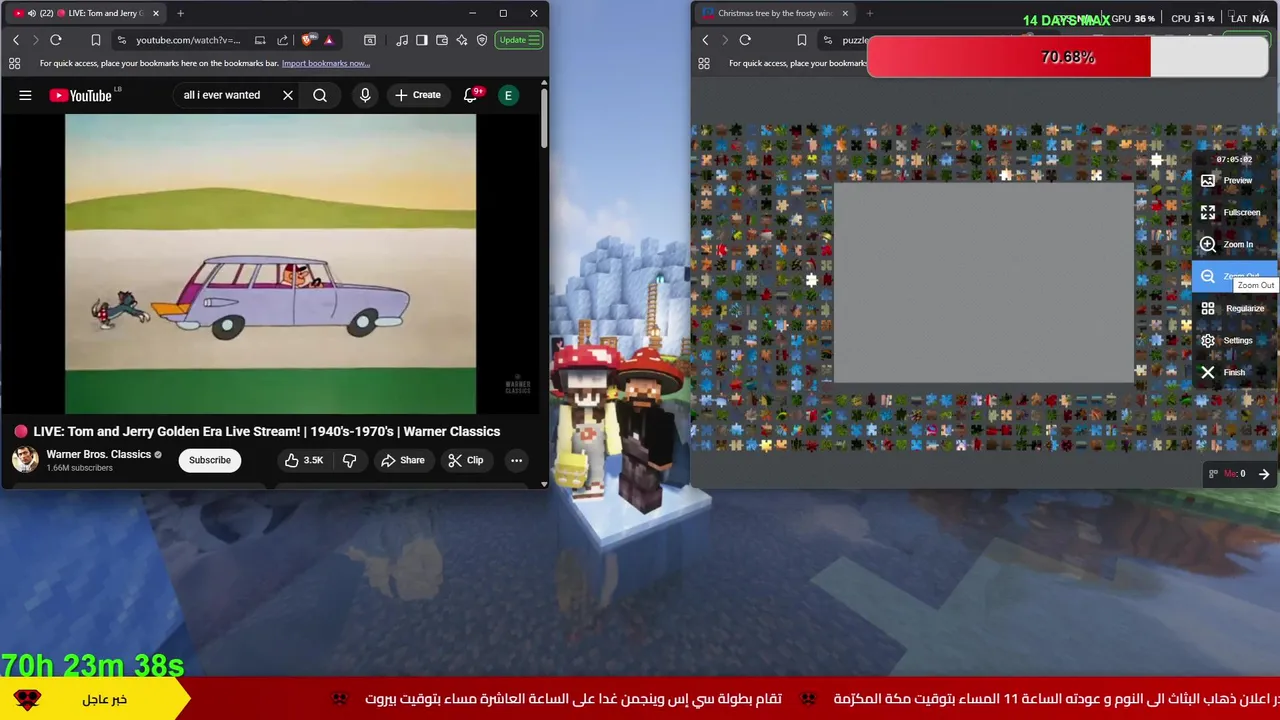Select the LIVE: Tom and Jerry tab
Image resolution: width=1280 pixels, height=720 pixels.
click(86, 13)
